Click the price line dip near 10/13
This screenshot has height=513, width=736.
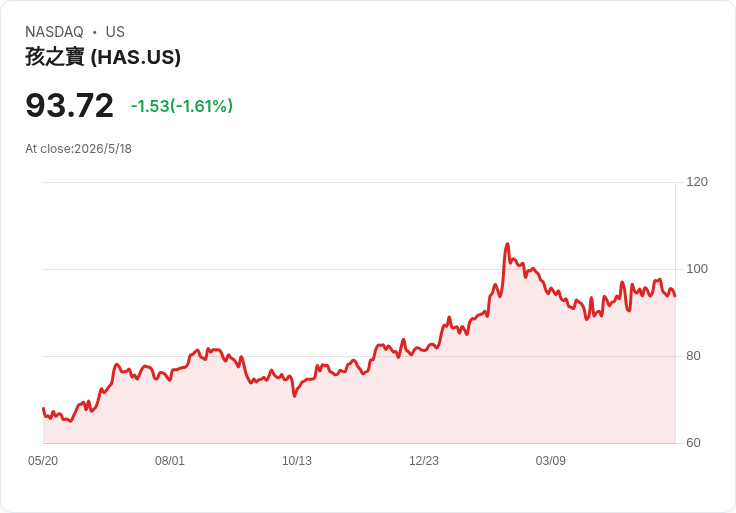tap(294, 396)
